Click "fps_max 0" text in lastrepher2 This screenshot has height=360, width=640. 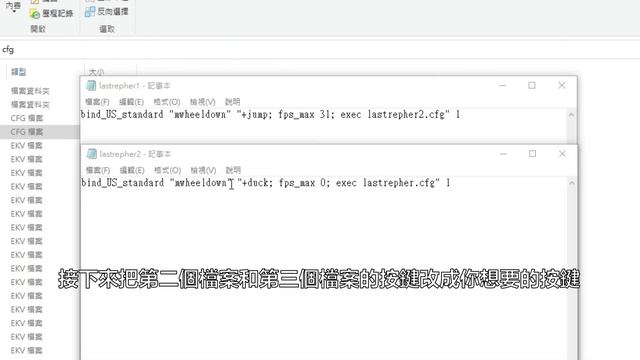point(302,183)
